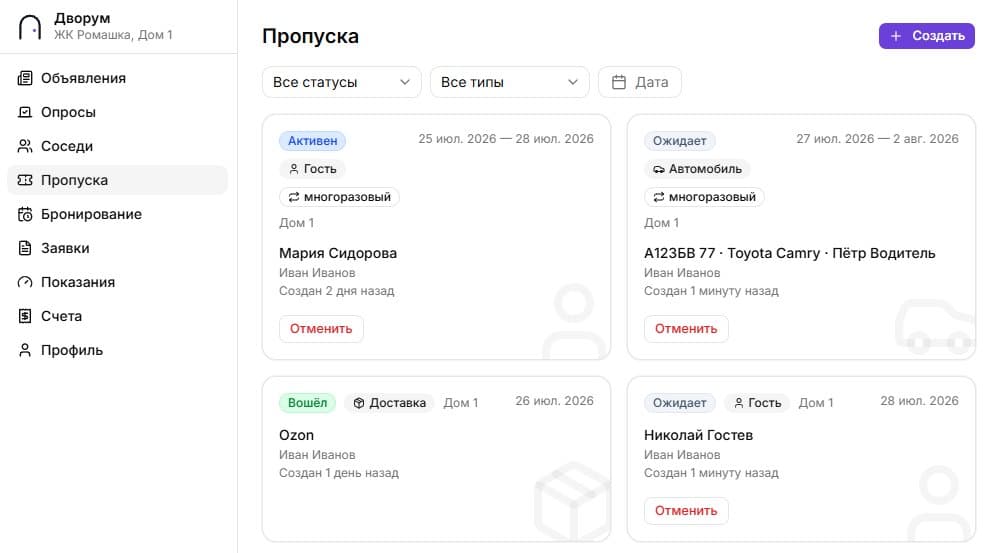This screenshot has height=553, width=994.
Task: Click the box icon in Доставка tag
Action: (x=359, y=403)
